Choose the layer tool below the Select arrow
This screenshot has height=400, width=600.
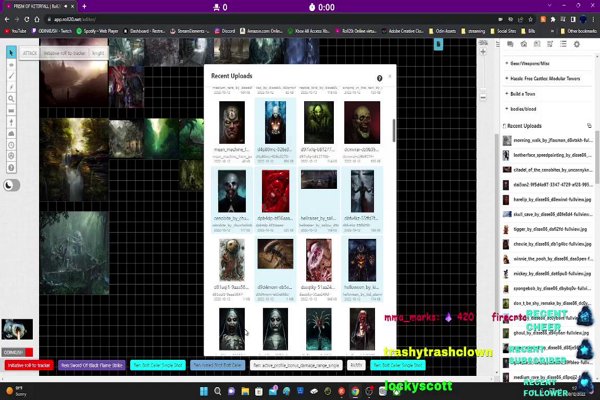[11, 64]
